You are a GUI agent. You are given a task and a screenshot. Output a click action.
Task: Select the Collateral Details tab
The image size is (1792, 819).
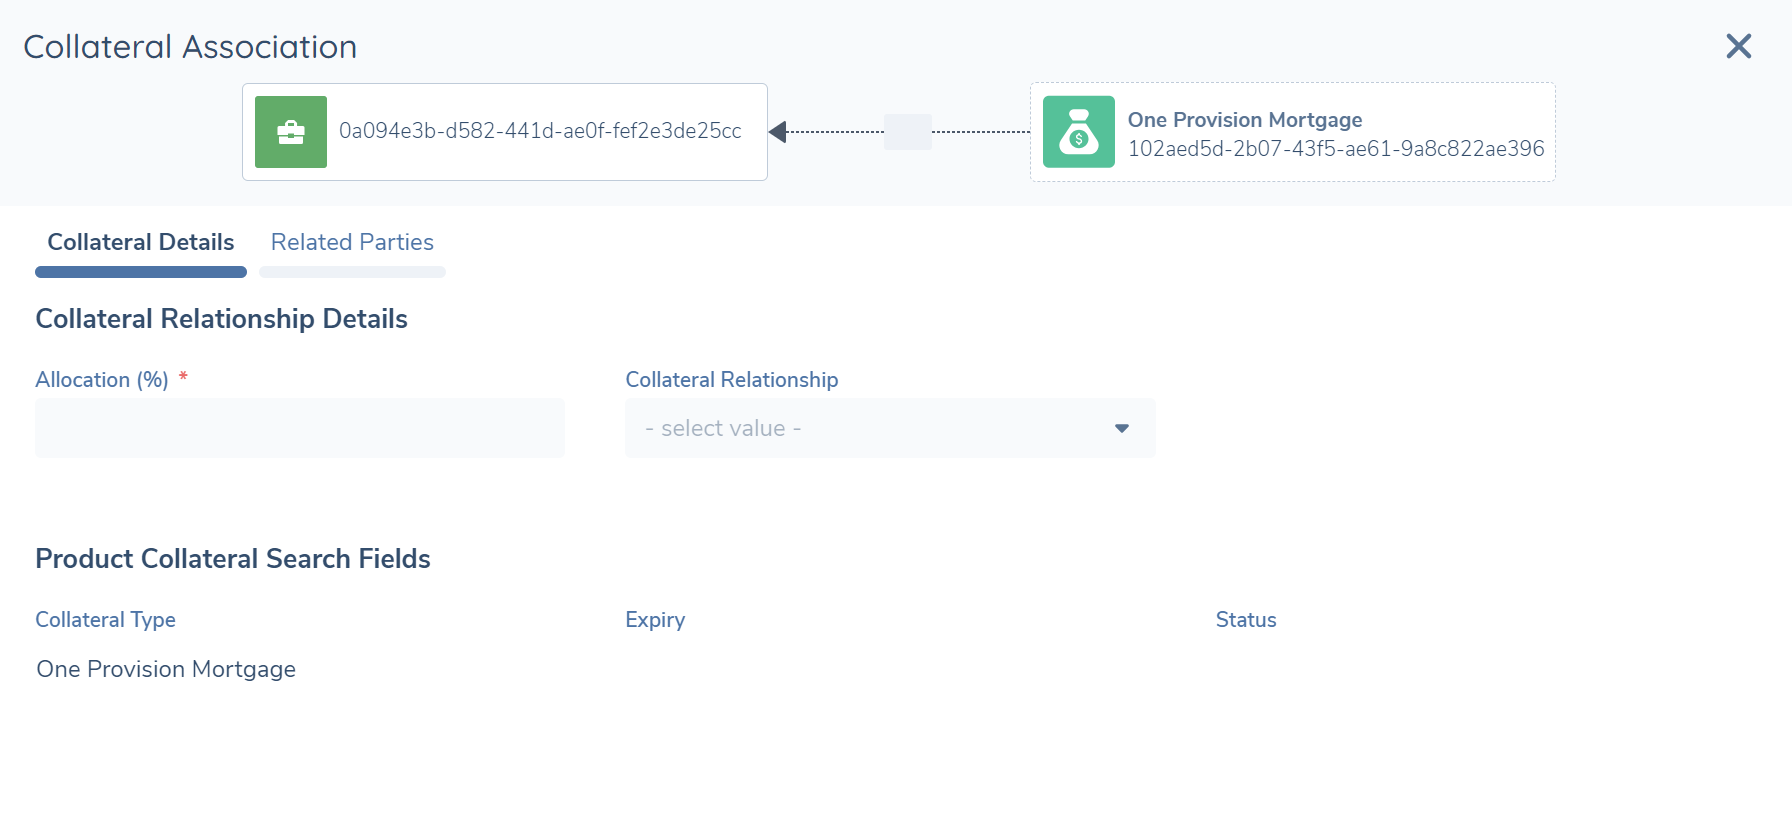click(x=141, y=243)
